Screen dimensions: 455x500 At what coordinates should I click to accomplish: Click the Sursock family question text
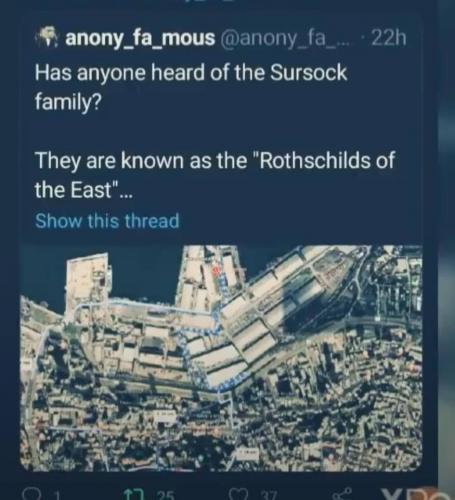[x=191, y=87]
